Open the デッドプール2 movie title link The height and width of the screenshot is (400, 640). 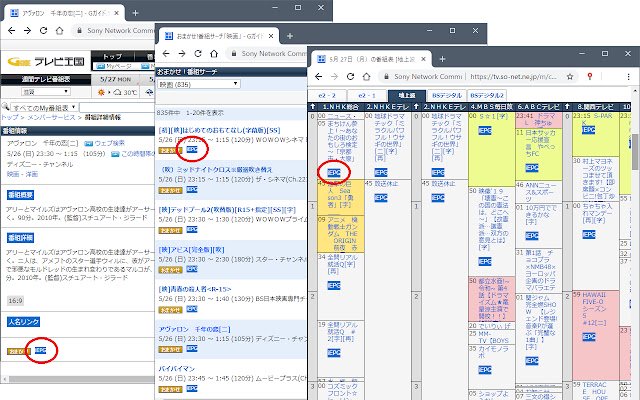click(x=227, y=210)
